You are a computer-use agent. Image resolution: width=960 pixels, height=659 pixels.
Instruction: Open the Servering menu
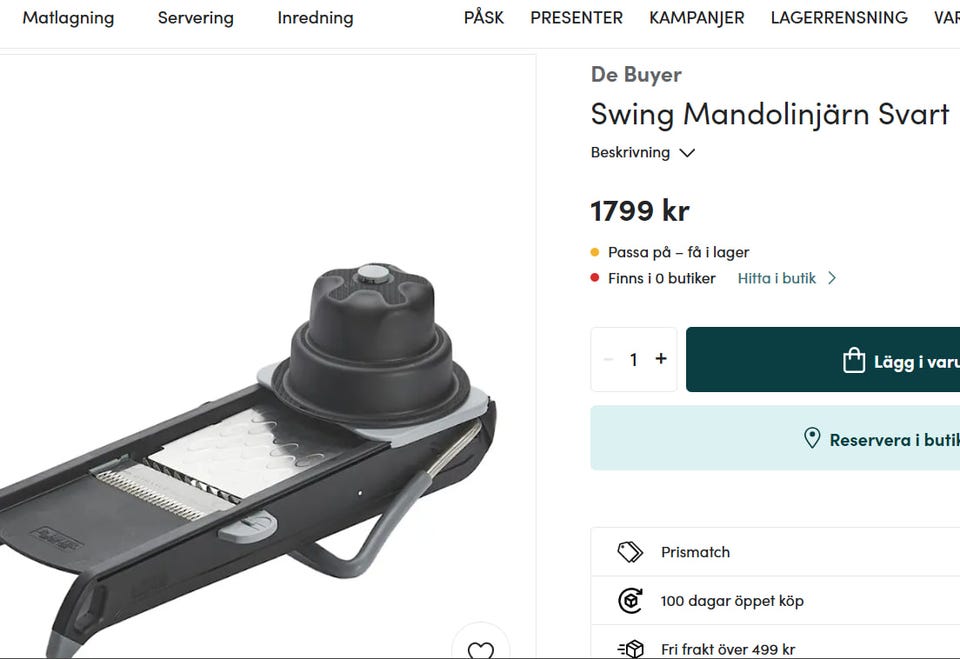coord(196,18)
